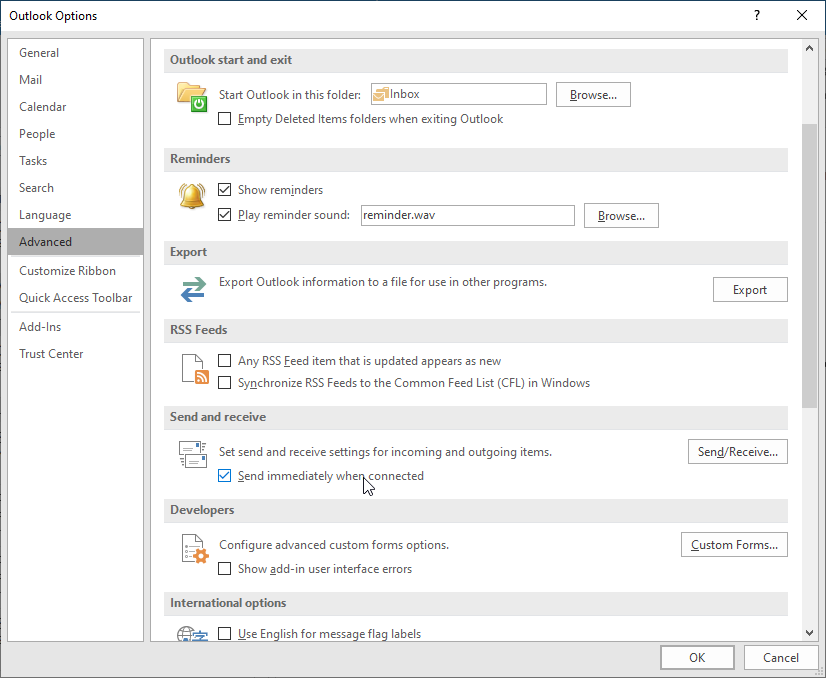Click the 'Developers' section heading
The width and height of the screenshot is (826, 678).
[x=202, y=510]
